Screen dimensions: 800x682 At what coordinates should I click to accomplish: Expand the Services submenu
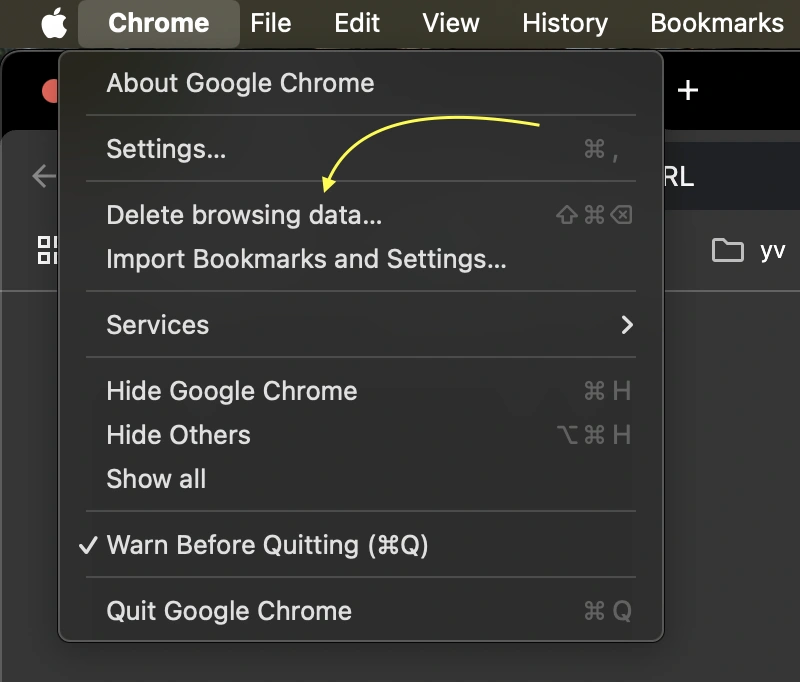(x=361, y=325)
